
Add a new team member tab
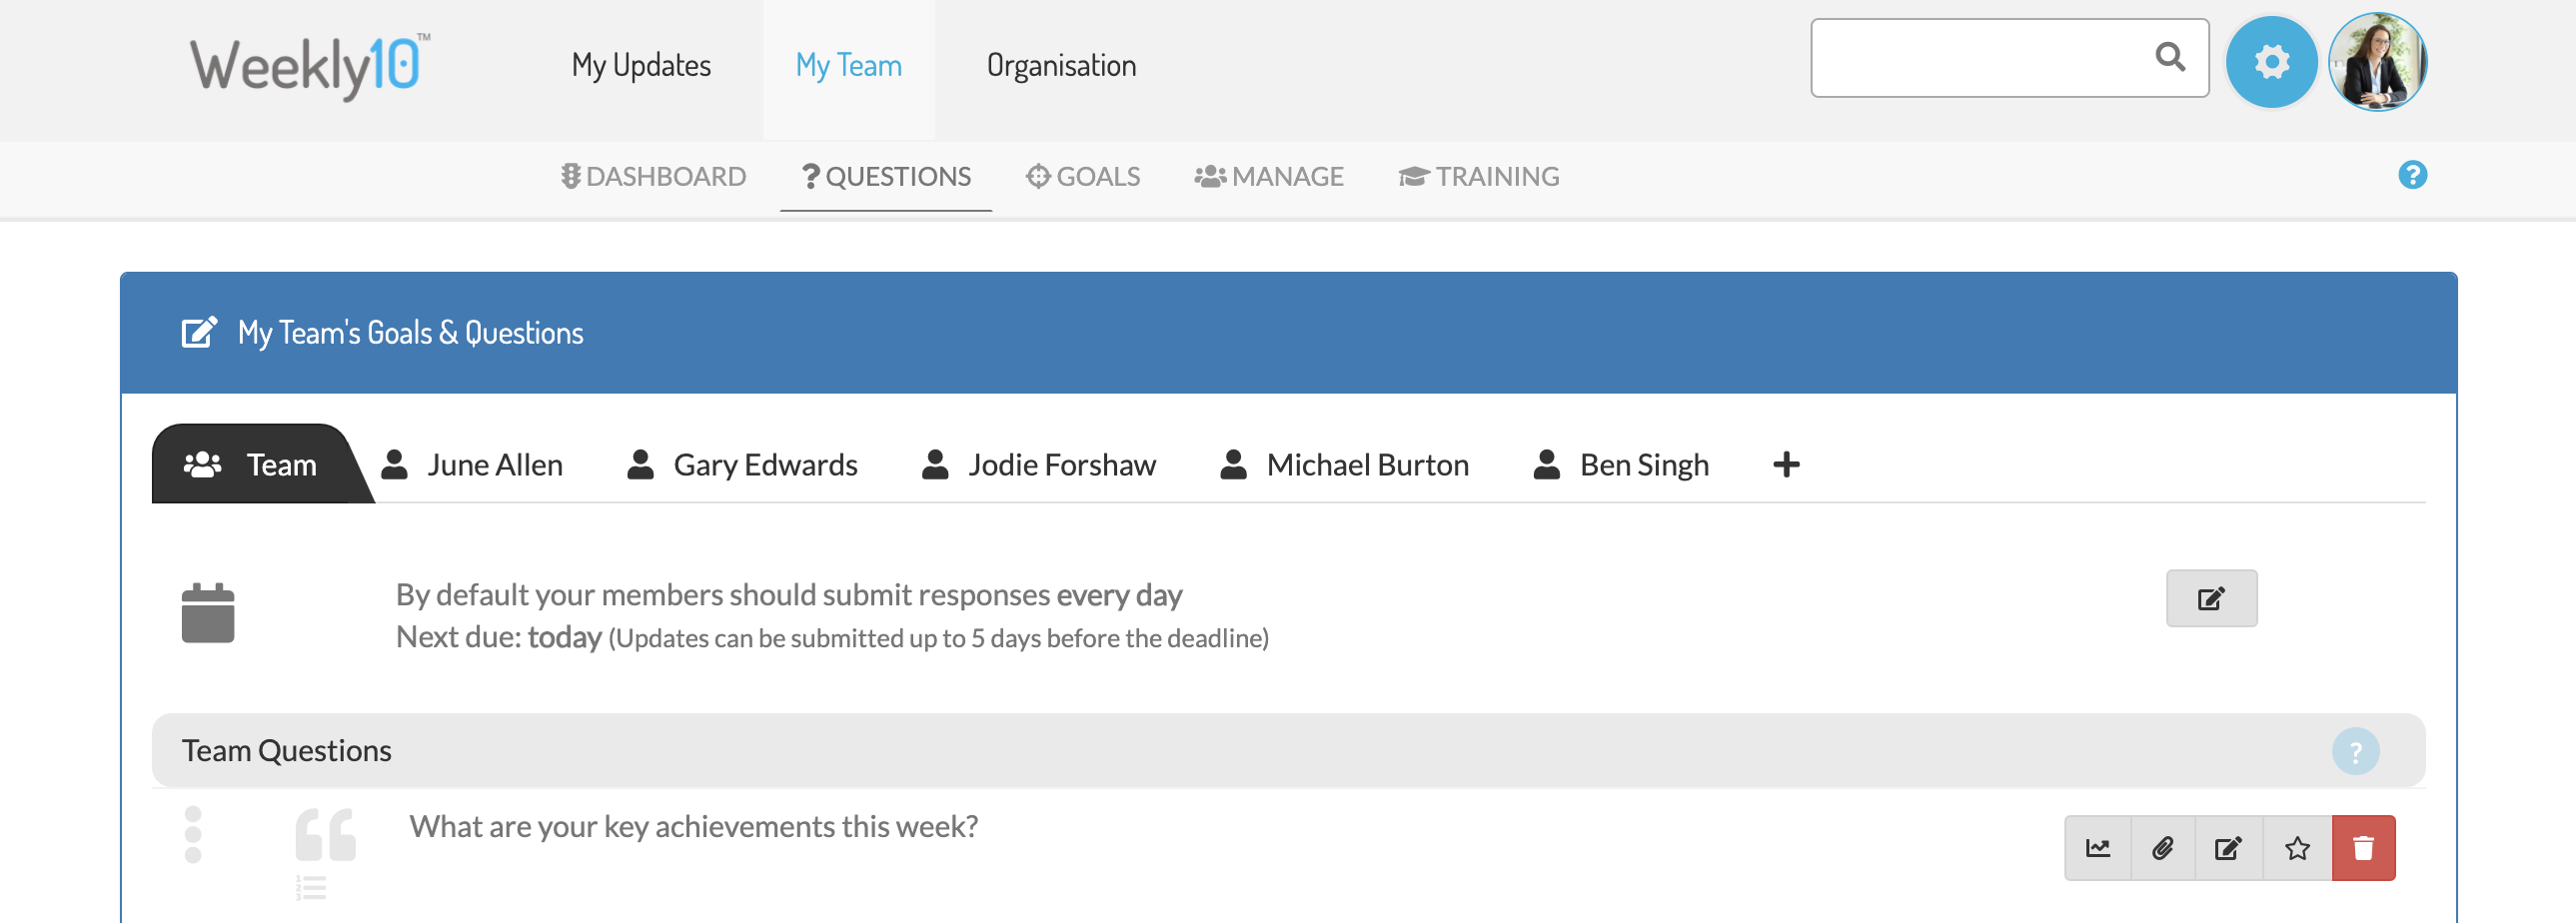tap(1786, 464)
